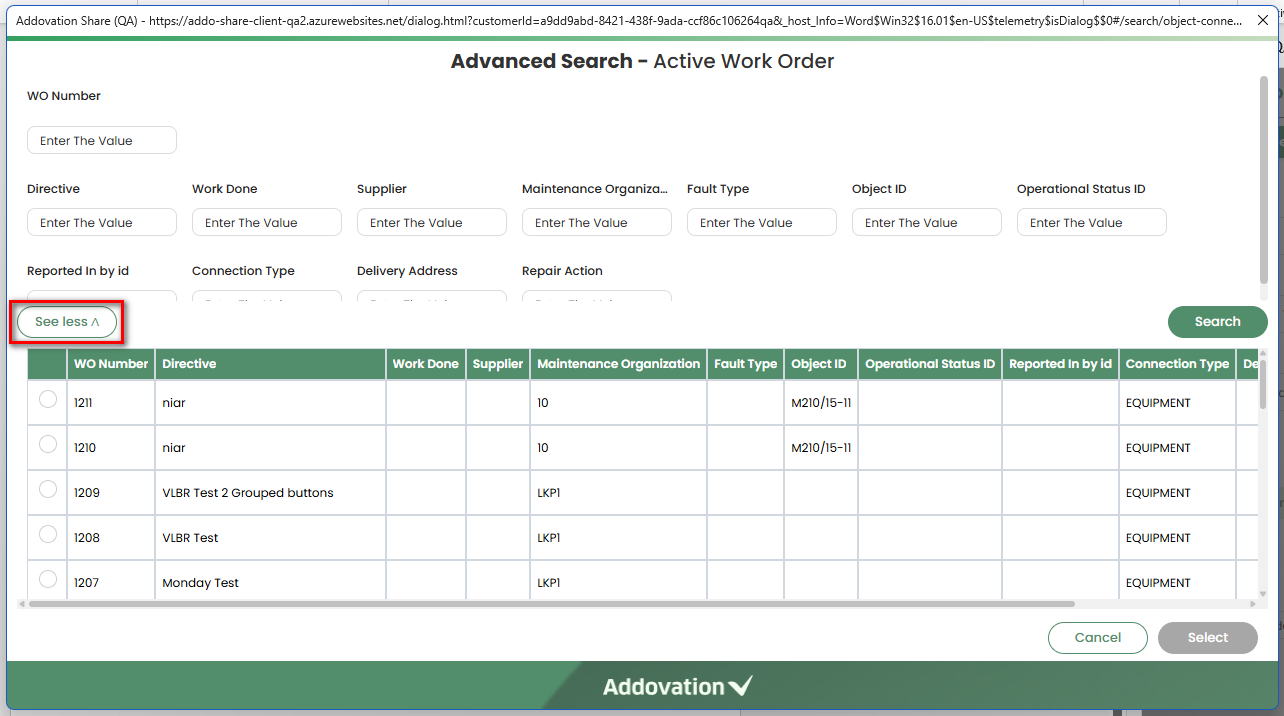This screenshot has height=716, width=1284.
Task: Click the Object ID filter input
Action: coord(927,223)
